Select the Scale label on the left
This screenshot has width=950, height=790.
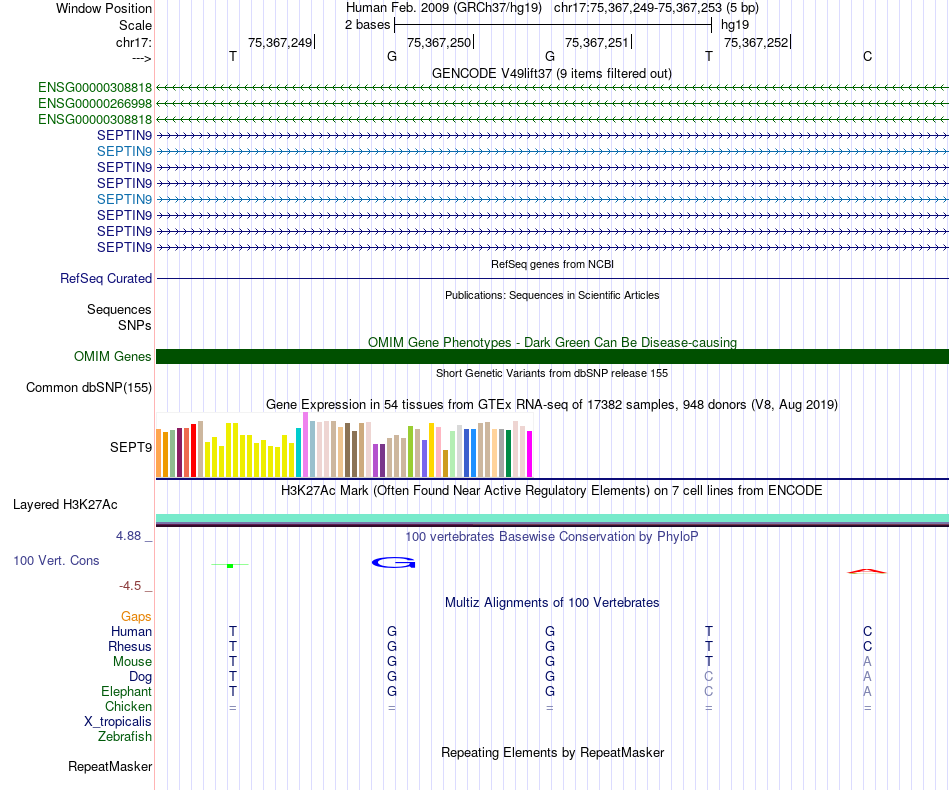point(135,25)
